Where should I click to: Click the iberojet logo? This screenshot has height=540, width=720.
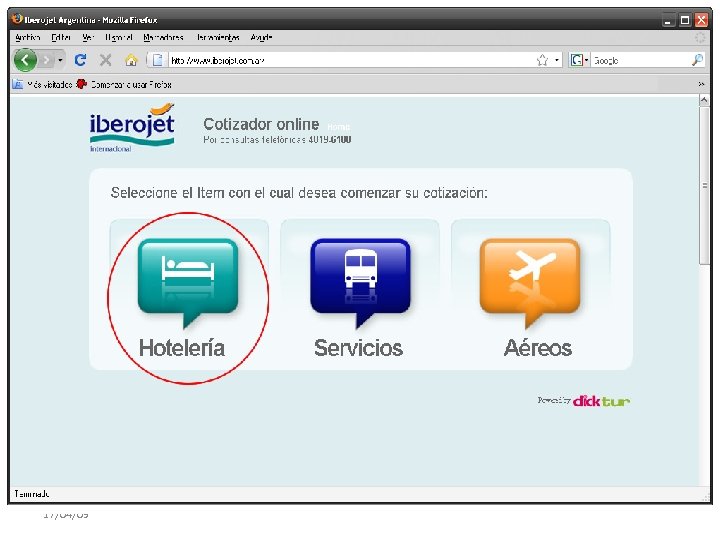(x=132, y=128)
